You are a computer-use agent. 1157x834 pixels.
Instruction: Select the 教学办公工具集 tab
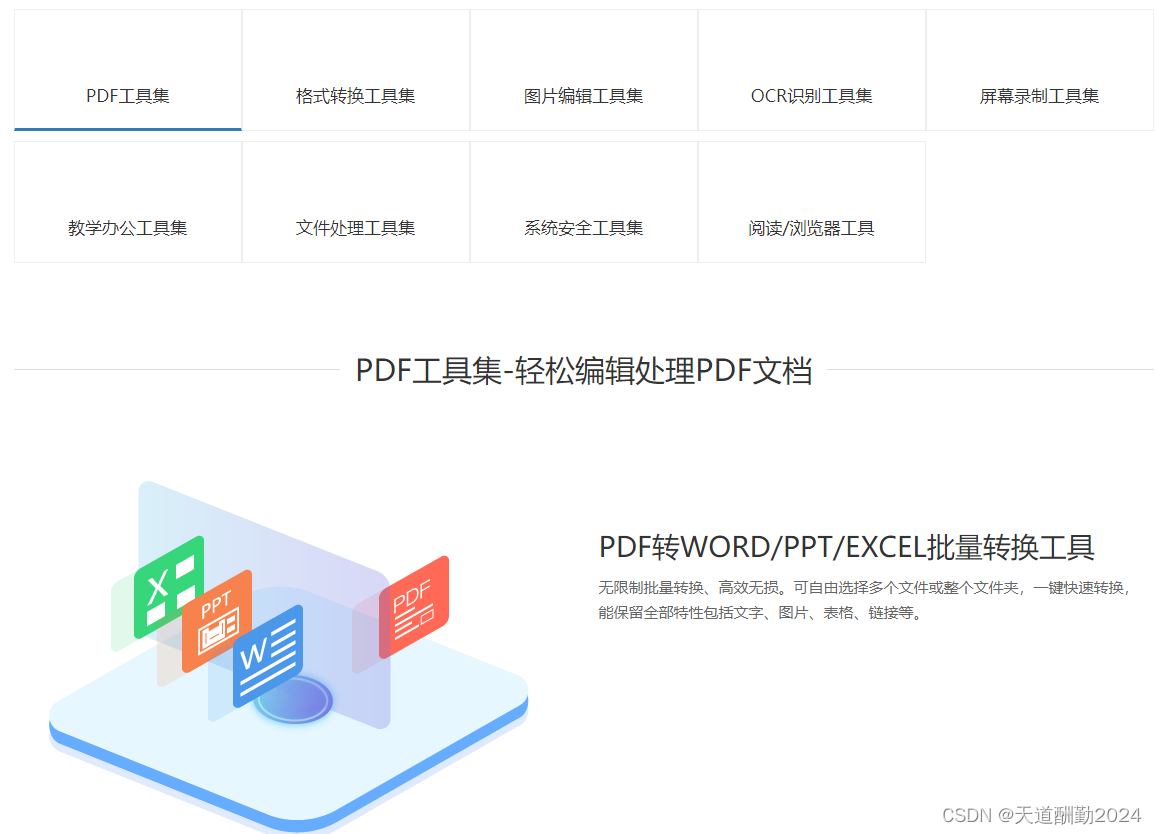point(128,202)
